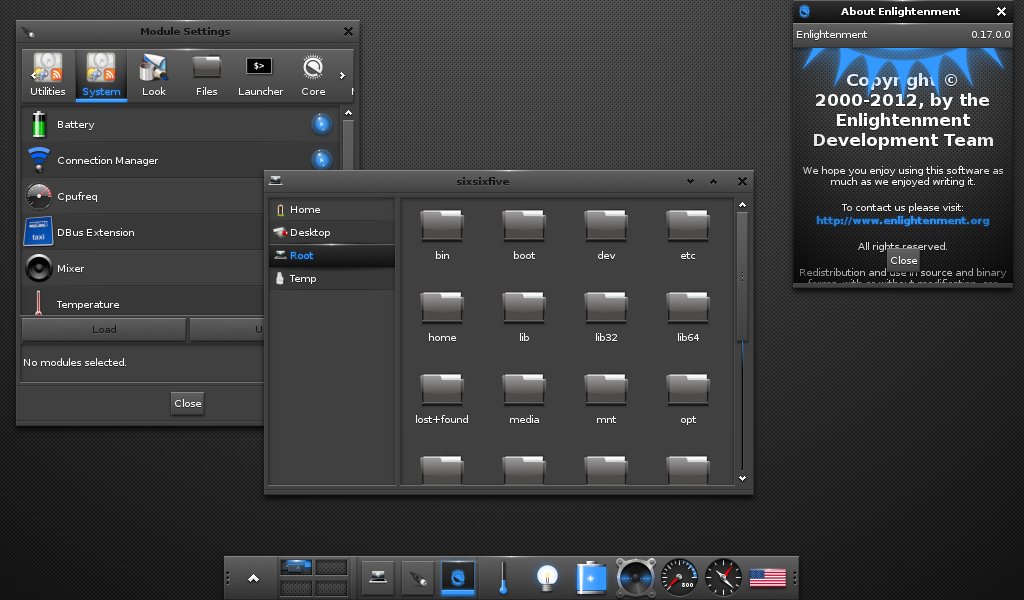This screenshot has width=1024, height=600.
Task: Select the Connection Manager wifi icon
Action: click(39, 160)
